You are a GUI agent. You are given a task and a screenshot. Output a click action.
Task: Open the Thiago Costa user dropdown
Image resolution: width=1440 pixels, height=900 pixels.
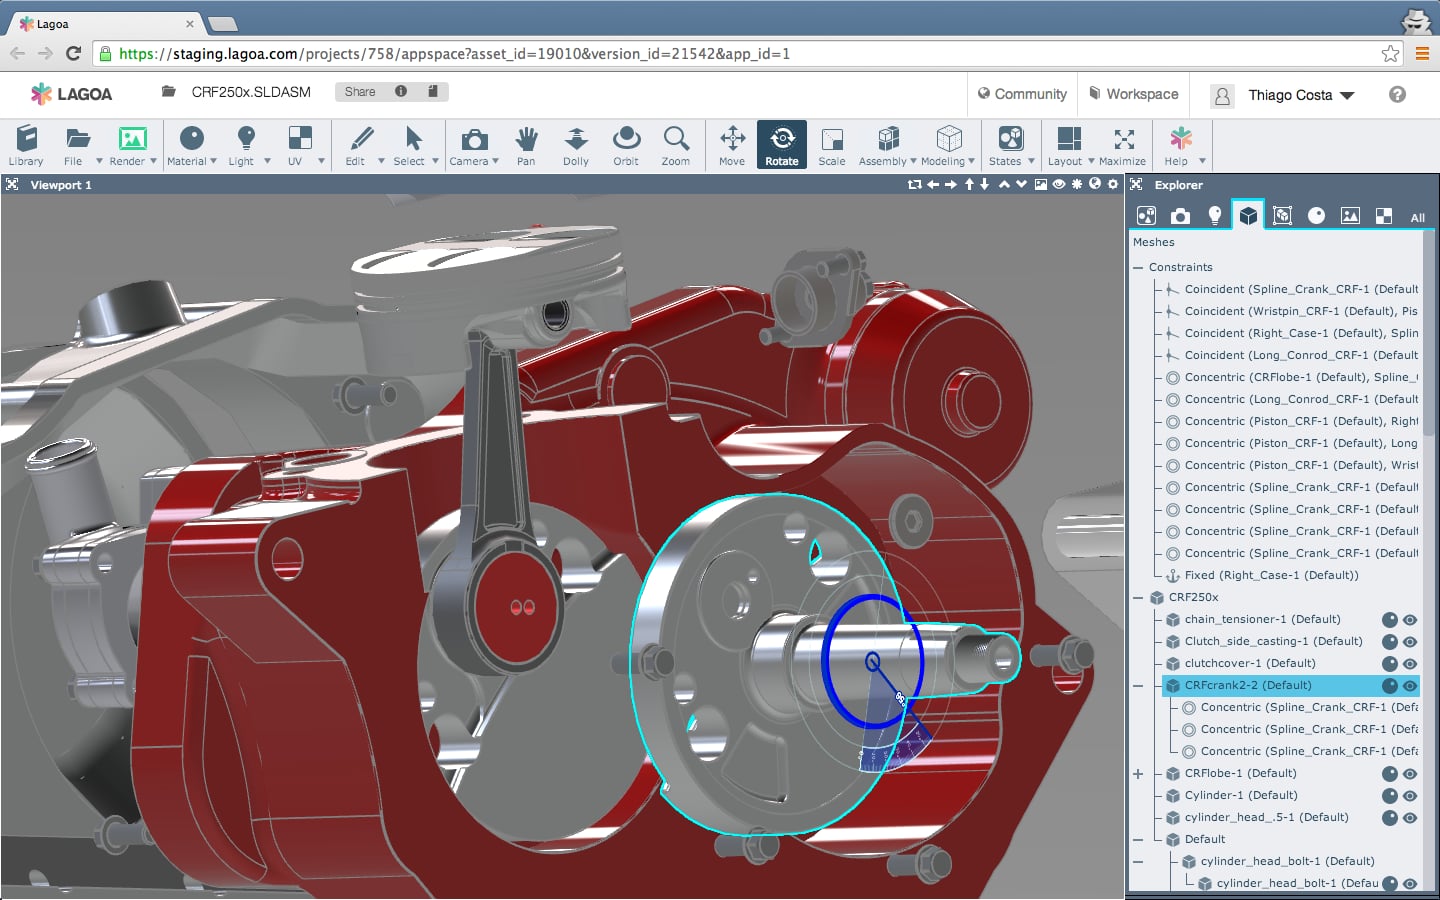1300,95
